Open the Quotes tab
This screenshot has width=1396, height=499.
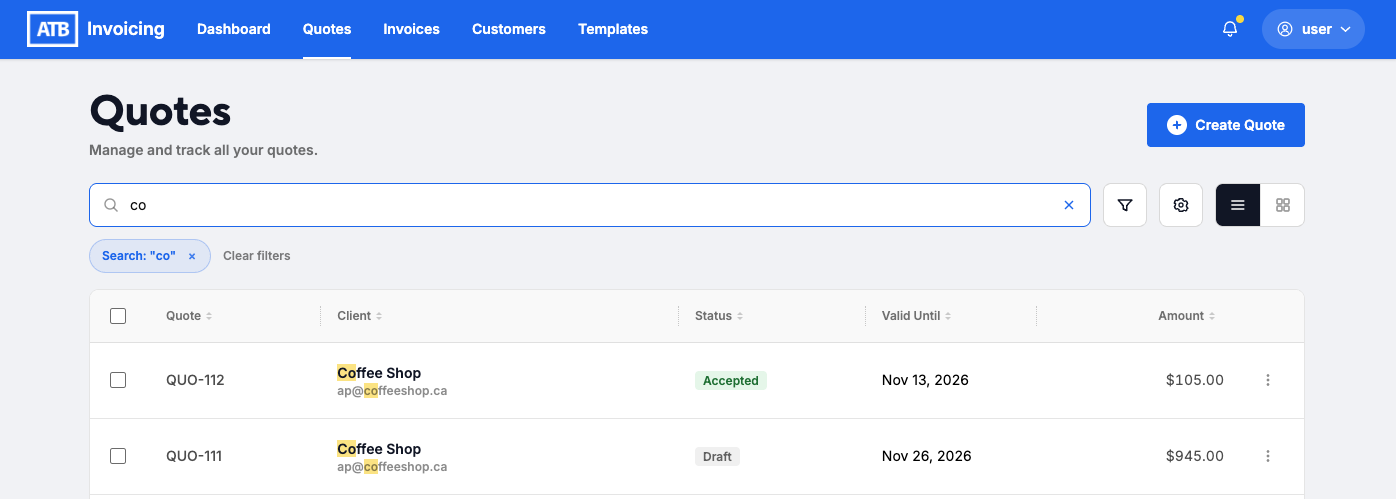327,29
